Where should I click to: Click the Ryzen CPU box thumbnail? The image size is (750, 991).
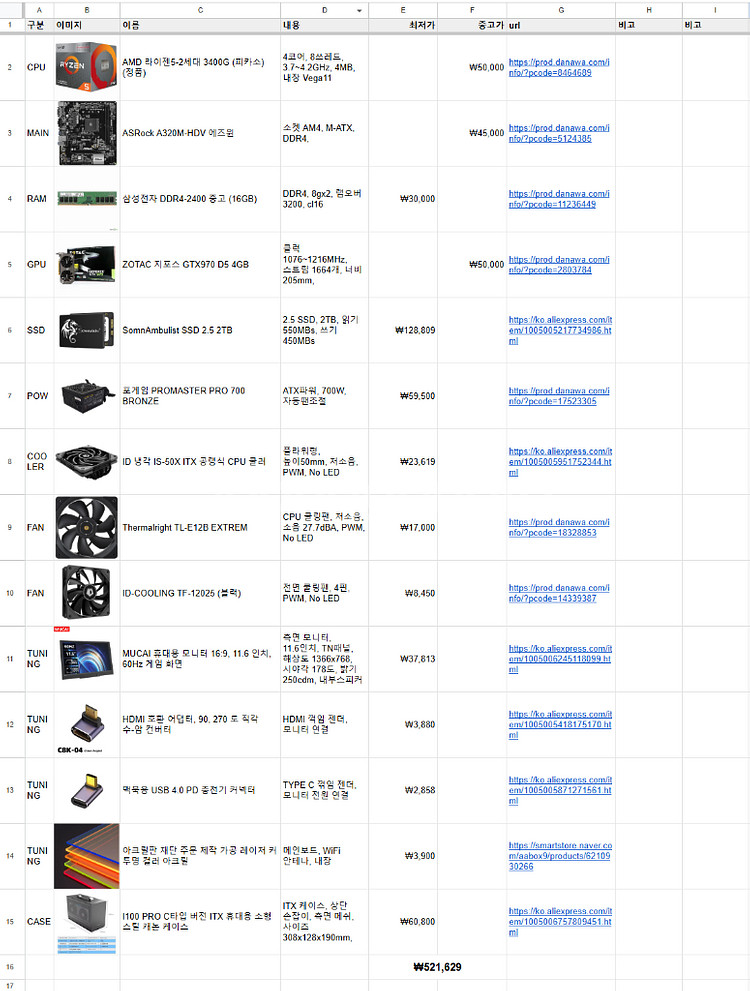pyautogui.click(x=87, y=67)
